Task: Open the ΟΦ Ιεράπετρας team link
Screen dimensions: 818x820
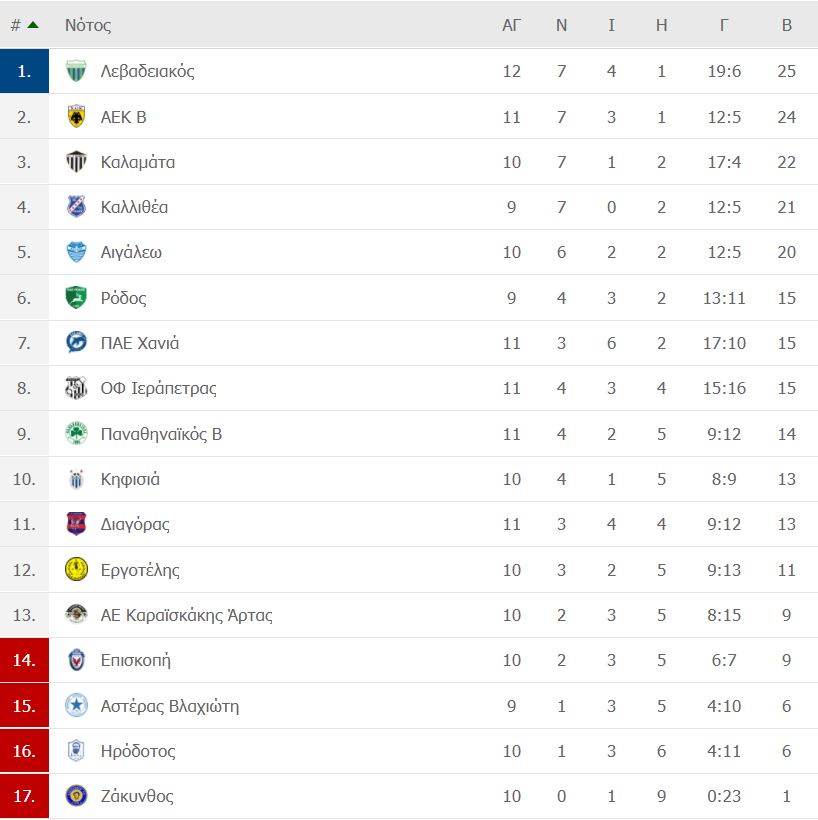Action: 158,388
